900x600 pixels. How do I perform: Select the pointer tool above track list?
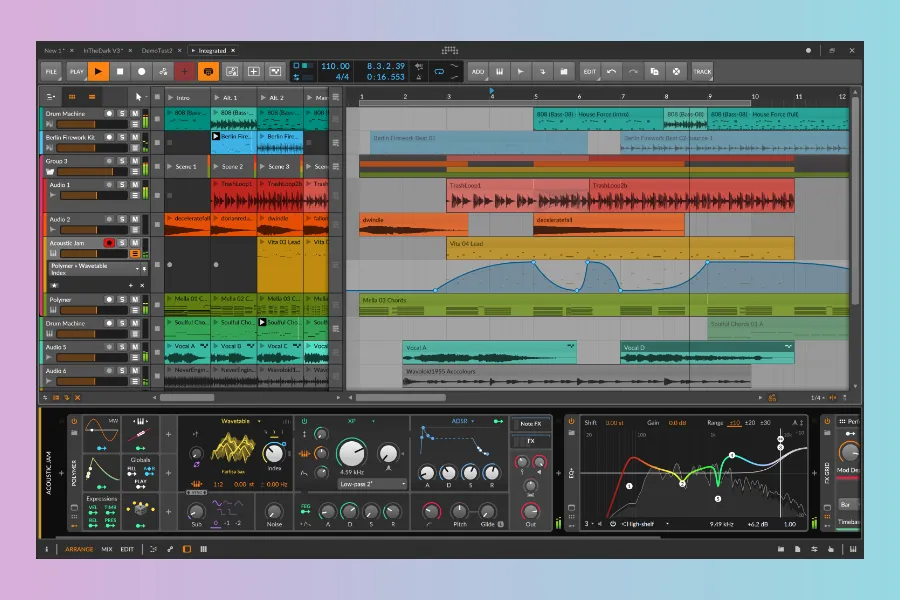click(x=139, y=97)
